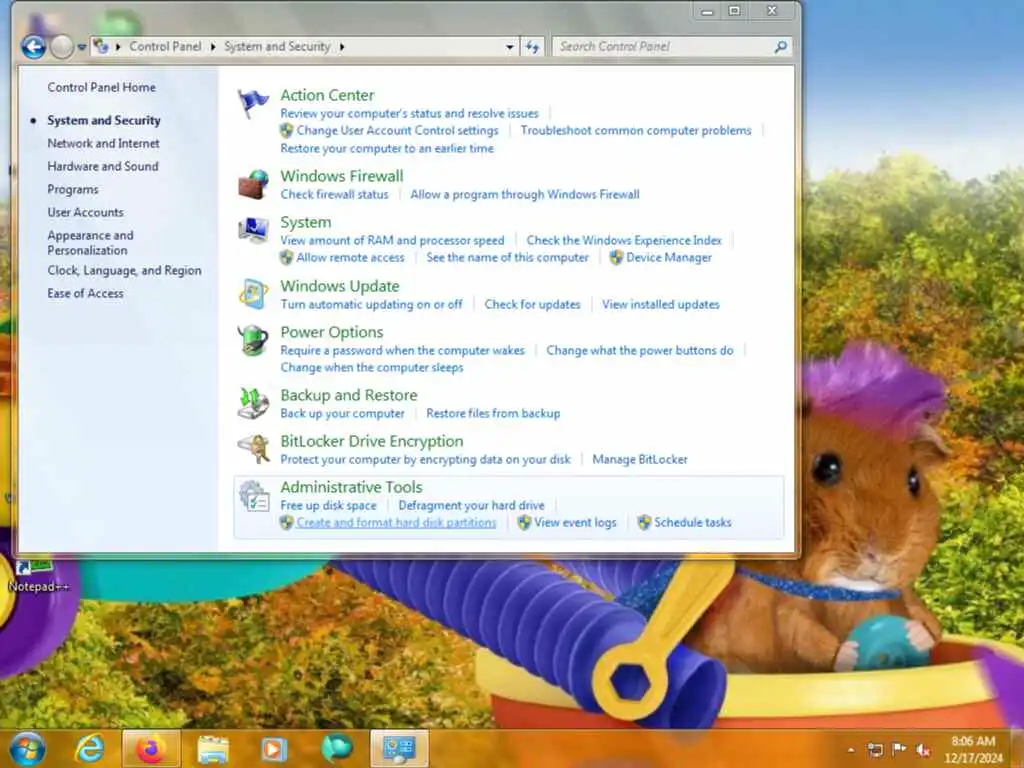Select Network and Internet category

pos(103,143)
